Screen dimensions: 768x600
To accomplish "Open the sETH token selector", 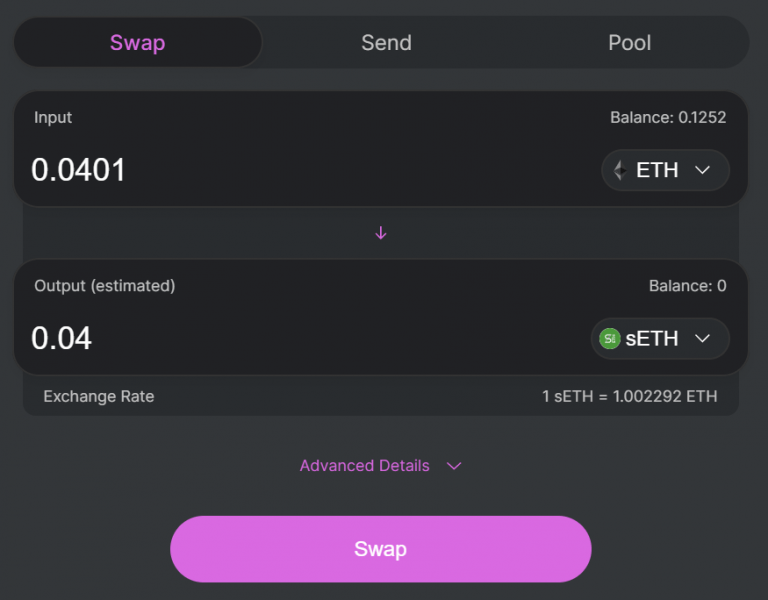I will tap(660, 339).
